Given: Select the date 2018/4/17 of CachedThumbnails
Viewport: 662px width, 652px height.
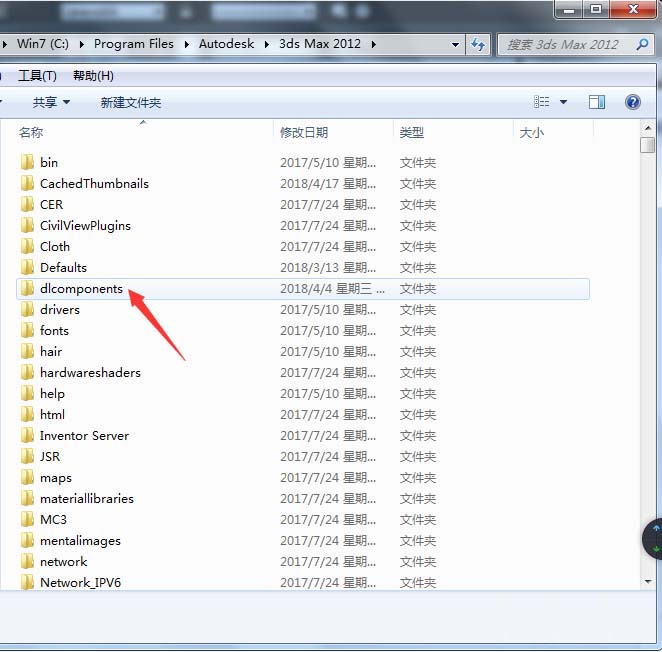Looking at the screenshot, I should [328, 184].
